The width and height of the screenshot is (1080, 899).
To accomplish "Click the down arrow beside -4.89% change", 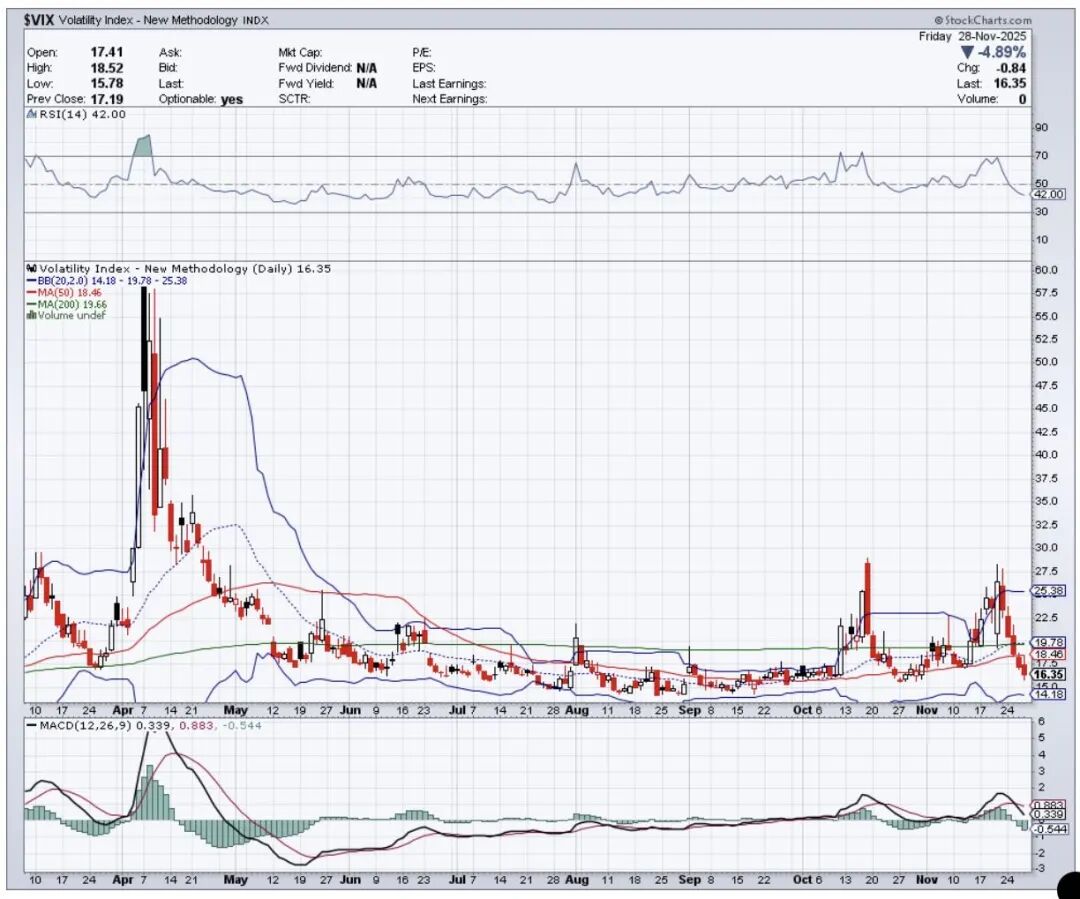I will pos(967,52).
